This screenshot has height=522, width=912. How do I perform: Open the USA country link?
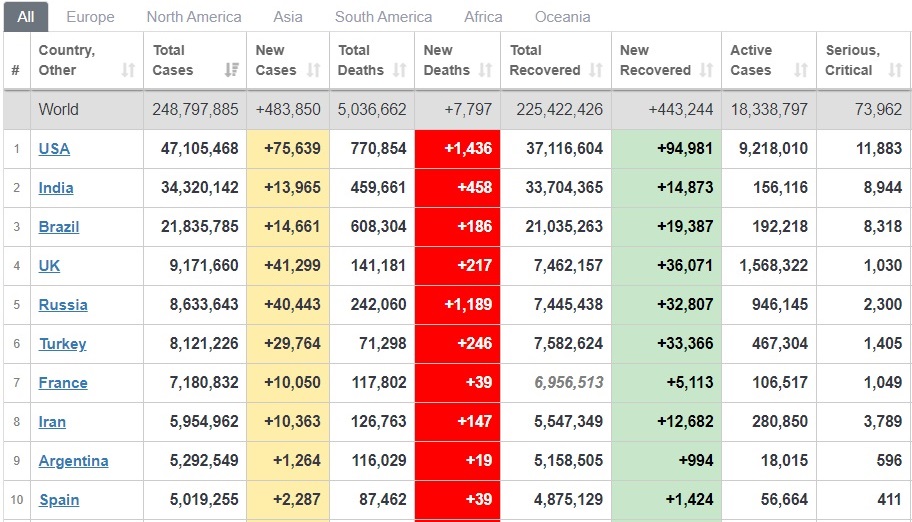(54, 149)
